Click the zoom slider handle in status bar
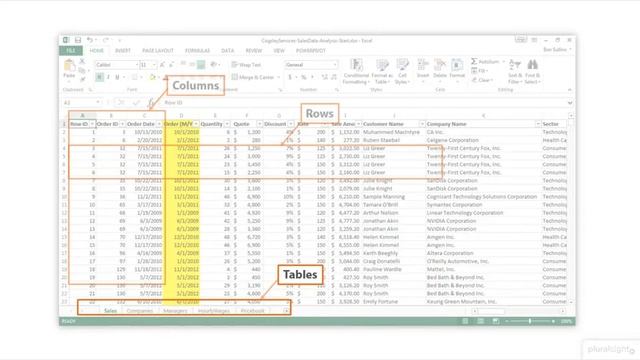 coord(530,321)
